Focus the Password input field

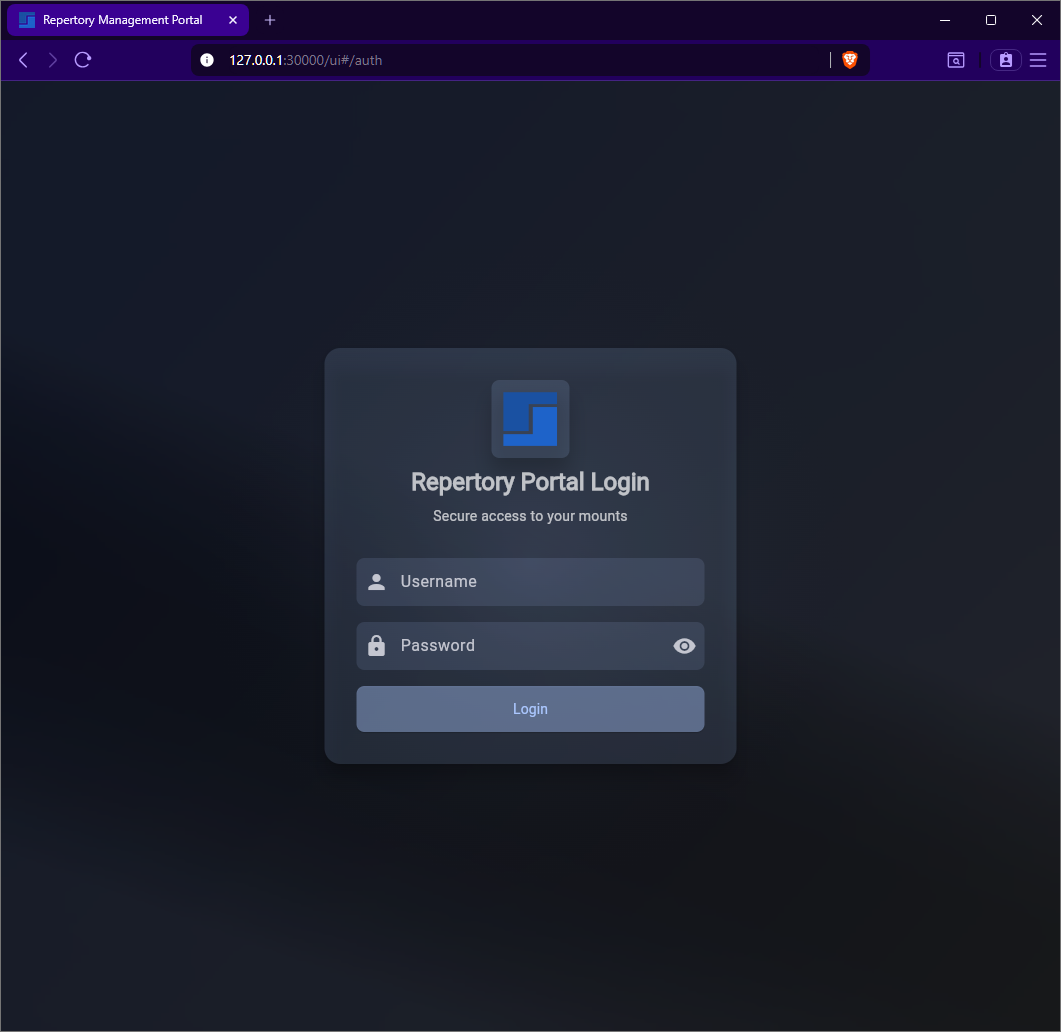click(530, 646)
